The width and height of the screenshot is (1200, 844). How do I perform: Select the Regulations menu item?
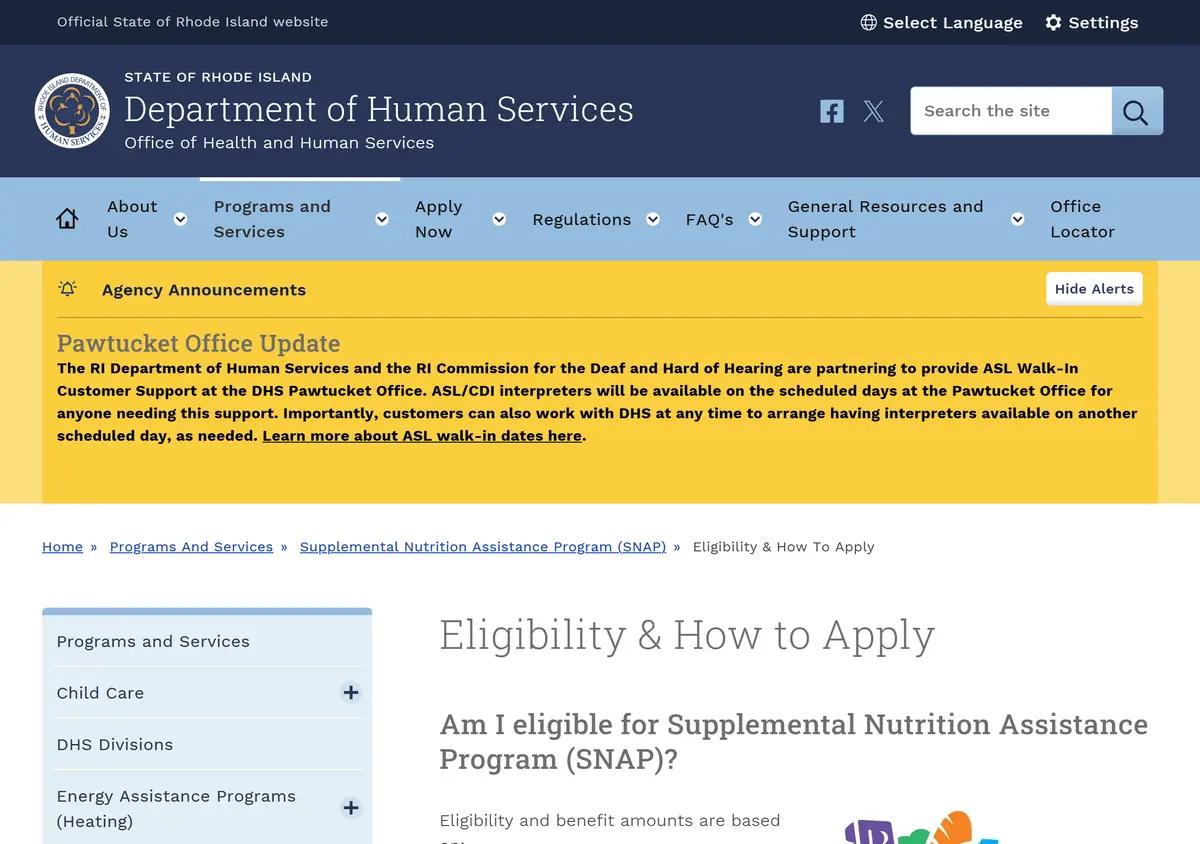581,219
